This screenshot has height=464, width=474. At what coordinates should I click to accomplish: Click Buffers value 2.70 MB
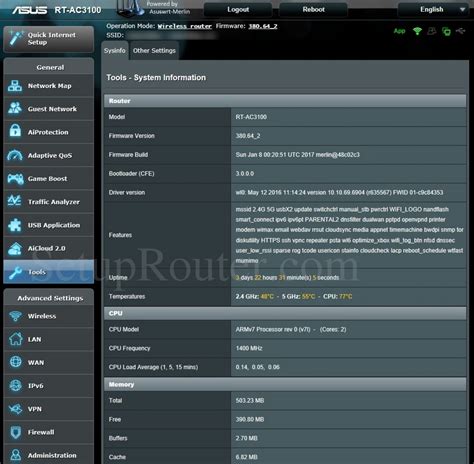pos(246,438)
